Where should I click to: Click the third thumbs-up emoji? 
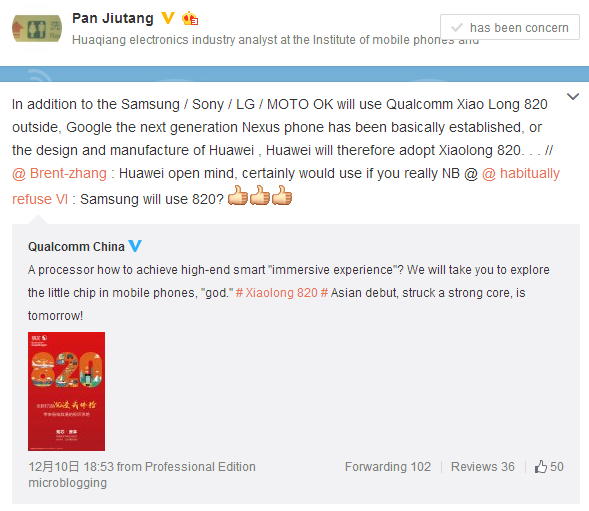pyautogui.click(x=282, y=195)
